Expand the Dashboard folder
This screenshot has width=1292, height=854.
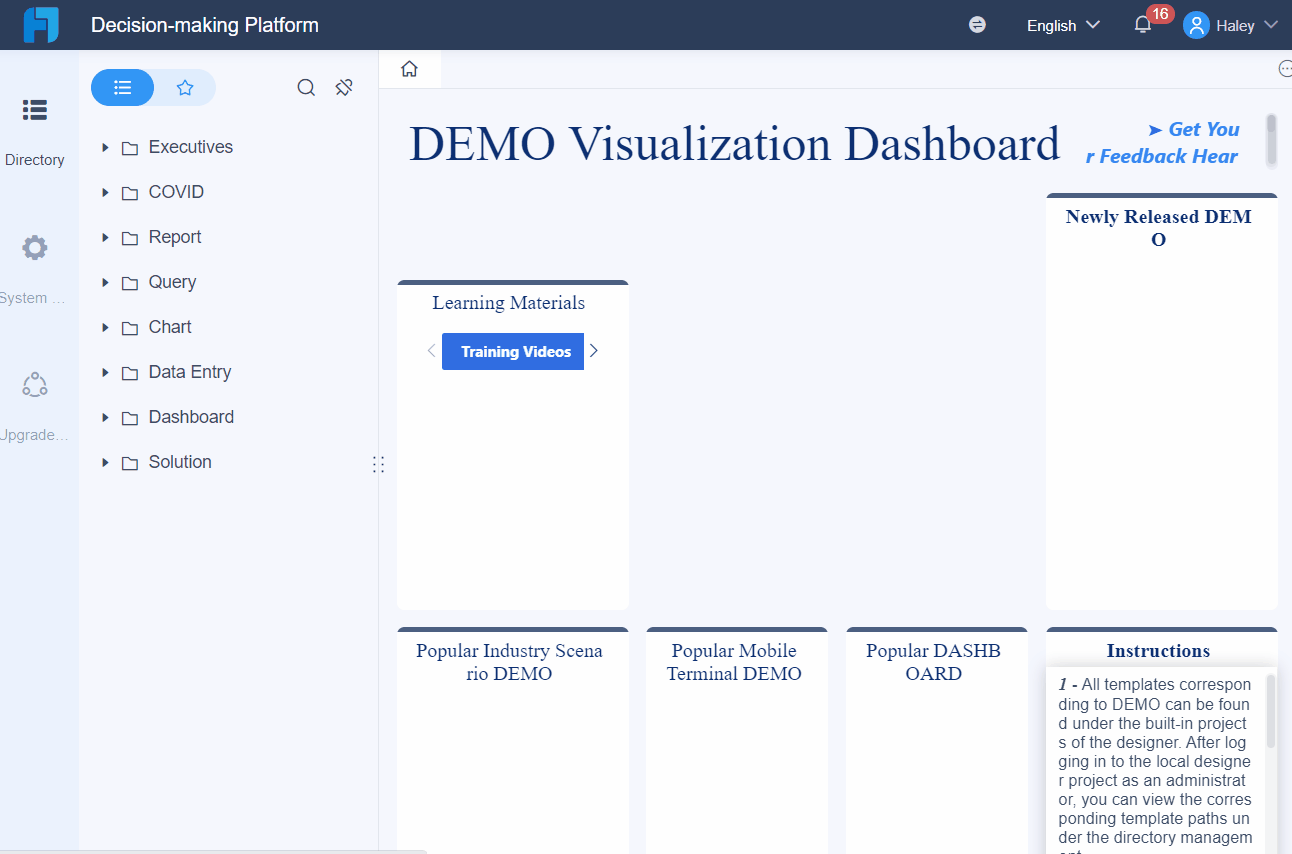coord(105,417)
